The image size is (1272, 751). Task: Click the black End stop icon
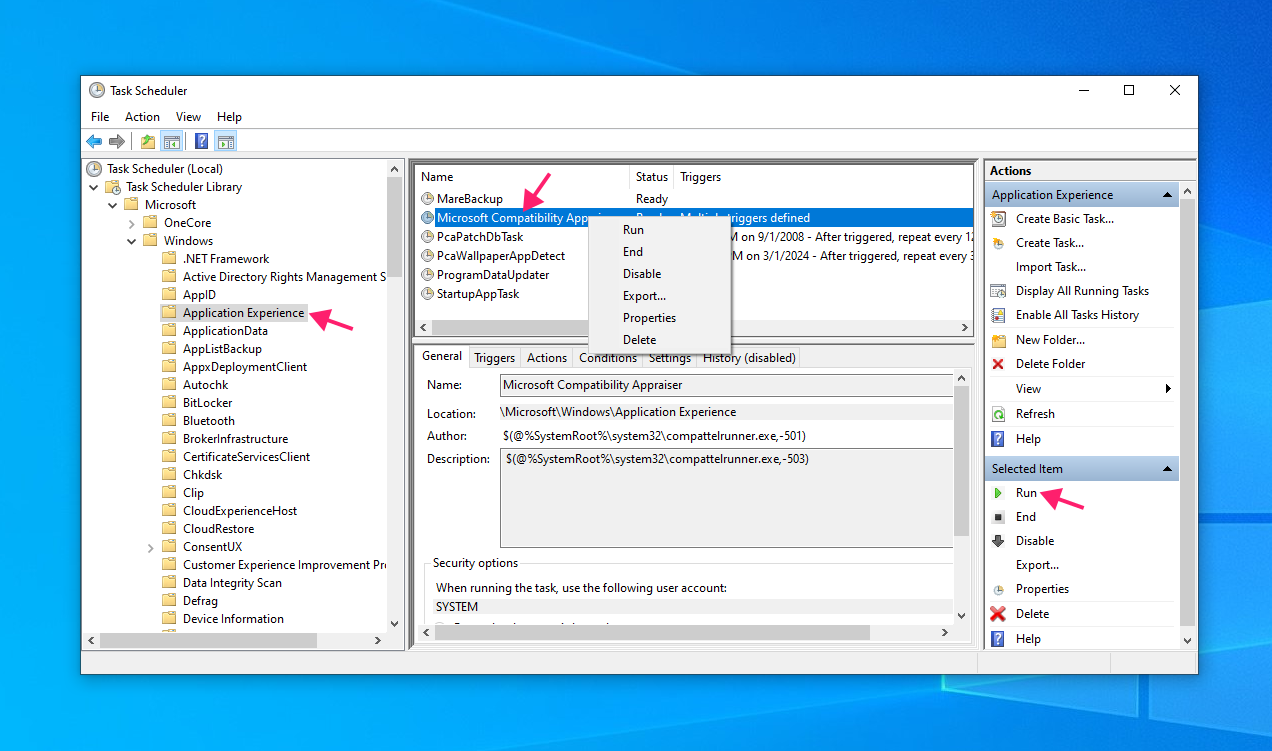pos(998,517)
